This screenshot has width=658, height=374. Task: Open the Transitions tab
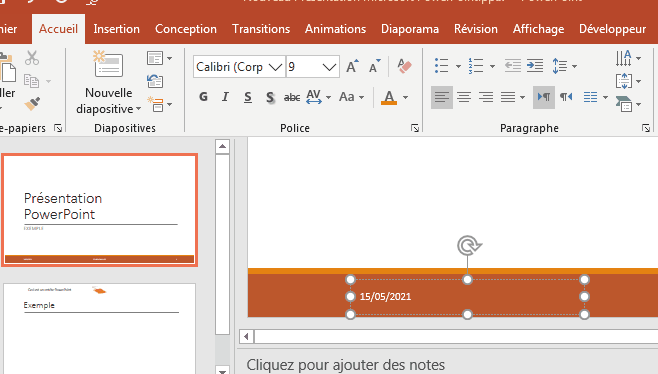tap(261, 29)
